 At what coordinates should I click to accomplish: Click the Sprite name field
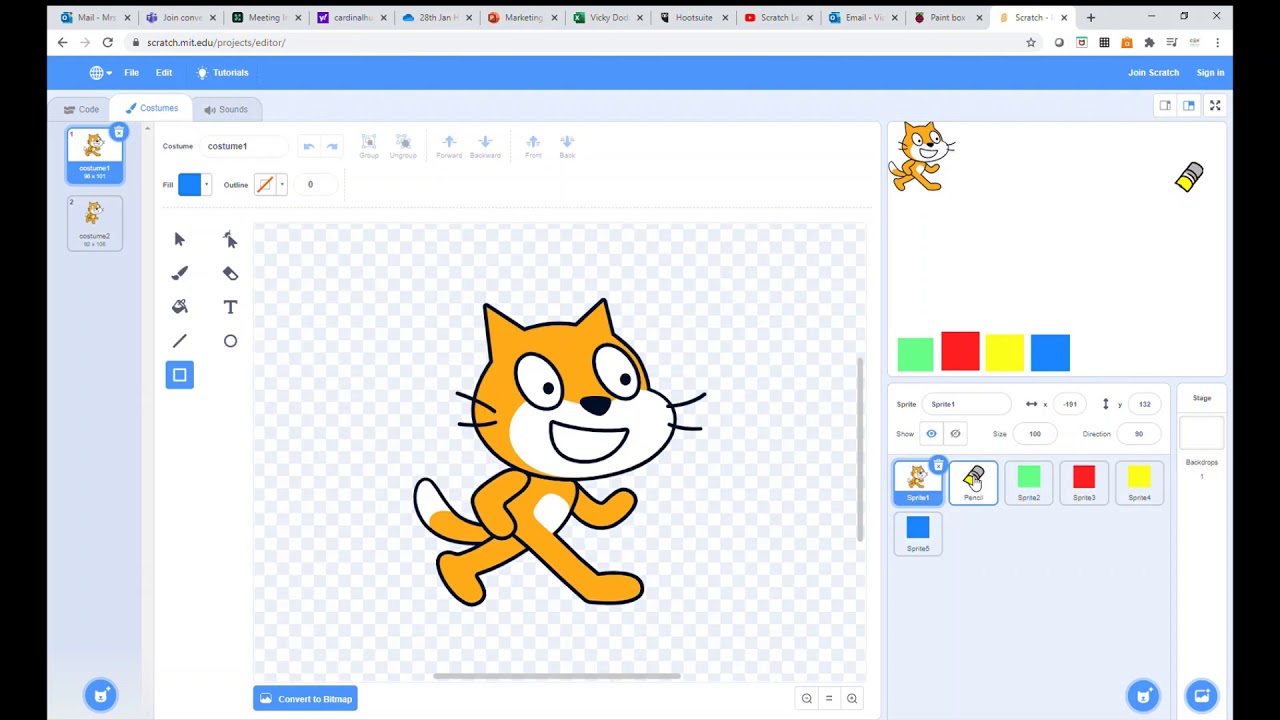click(967, 404)
